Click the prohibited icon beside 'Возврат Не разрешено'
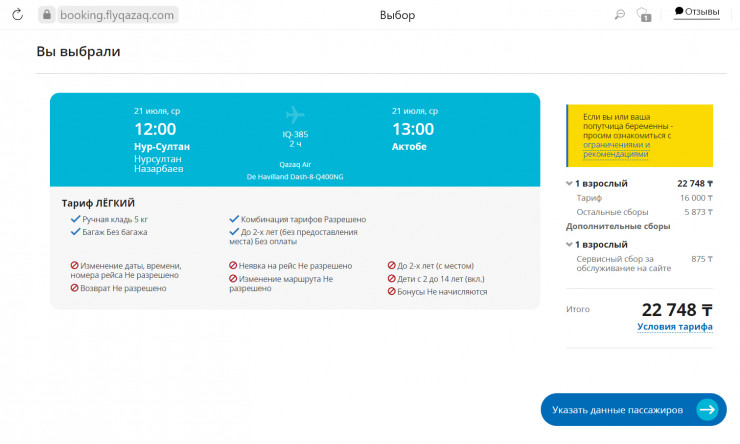Screen dimensions: 740x444 tap(75, 288)
